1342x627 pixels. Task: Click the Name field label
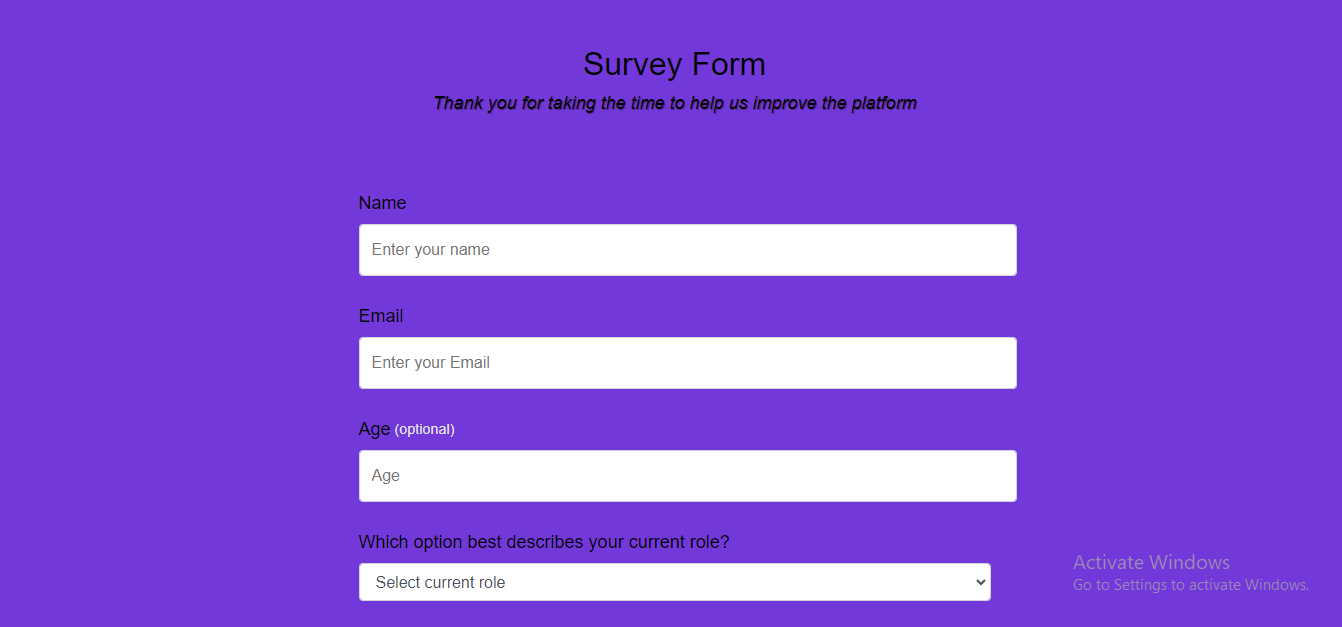tap(382, 203)
